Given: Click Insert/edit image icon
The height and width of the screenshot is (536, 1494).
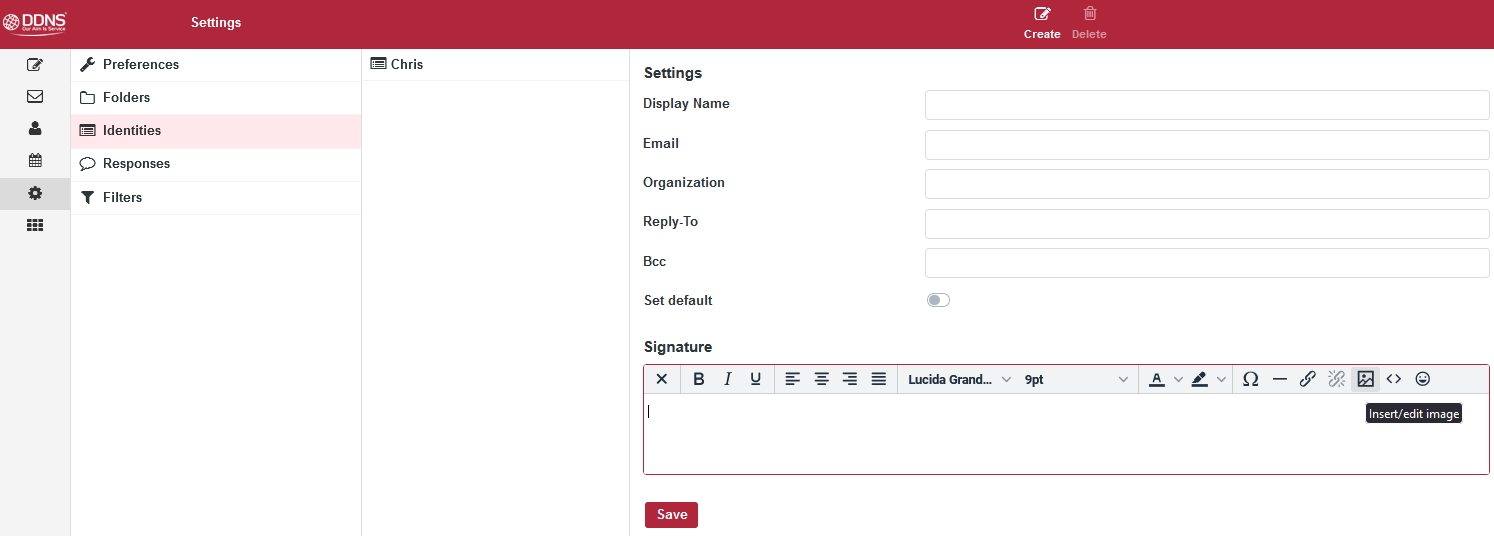Looking at the screenshot, I should (x=1365, y=379).
